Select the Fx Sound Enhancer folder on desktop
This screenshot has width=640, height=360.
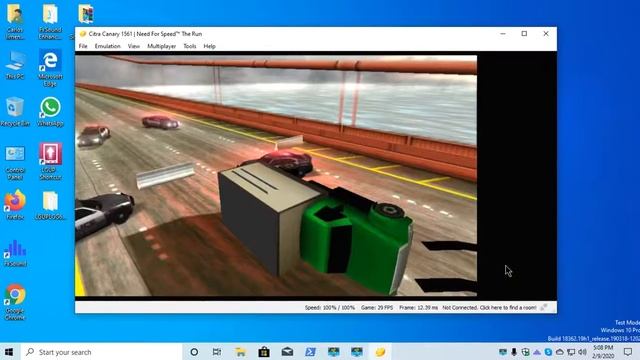point(50,21)
